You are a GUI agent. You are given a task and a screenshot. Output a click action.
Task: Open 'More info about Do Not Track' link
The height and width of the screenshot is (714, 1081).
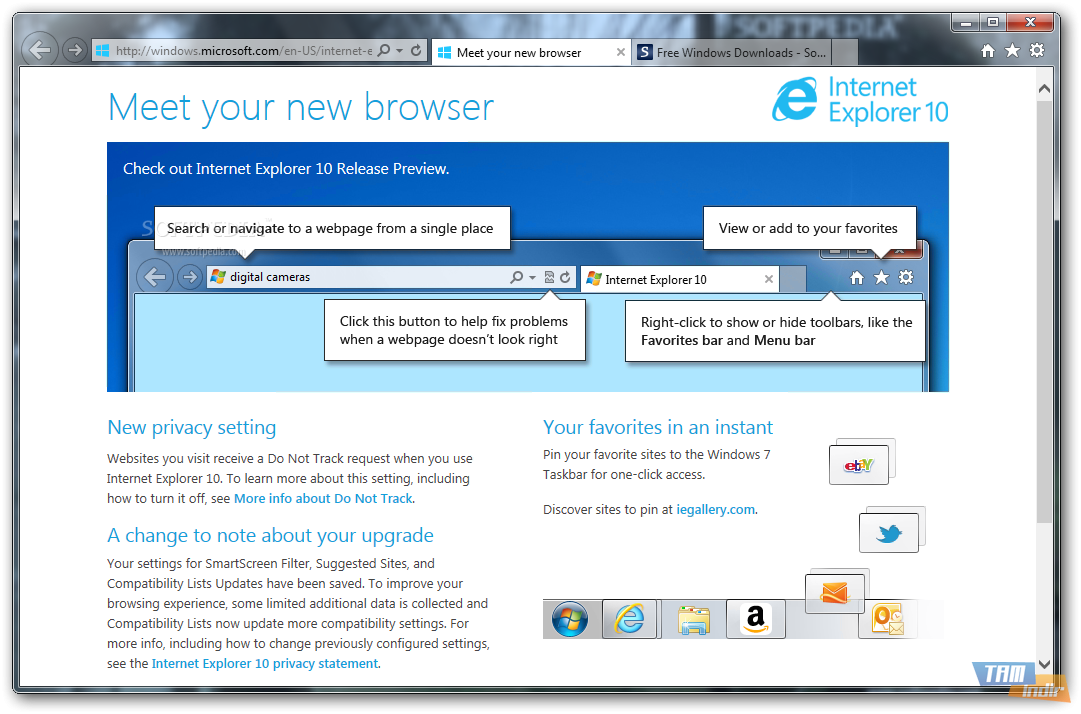point(323,498)
